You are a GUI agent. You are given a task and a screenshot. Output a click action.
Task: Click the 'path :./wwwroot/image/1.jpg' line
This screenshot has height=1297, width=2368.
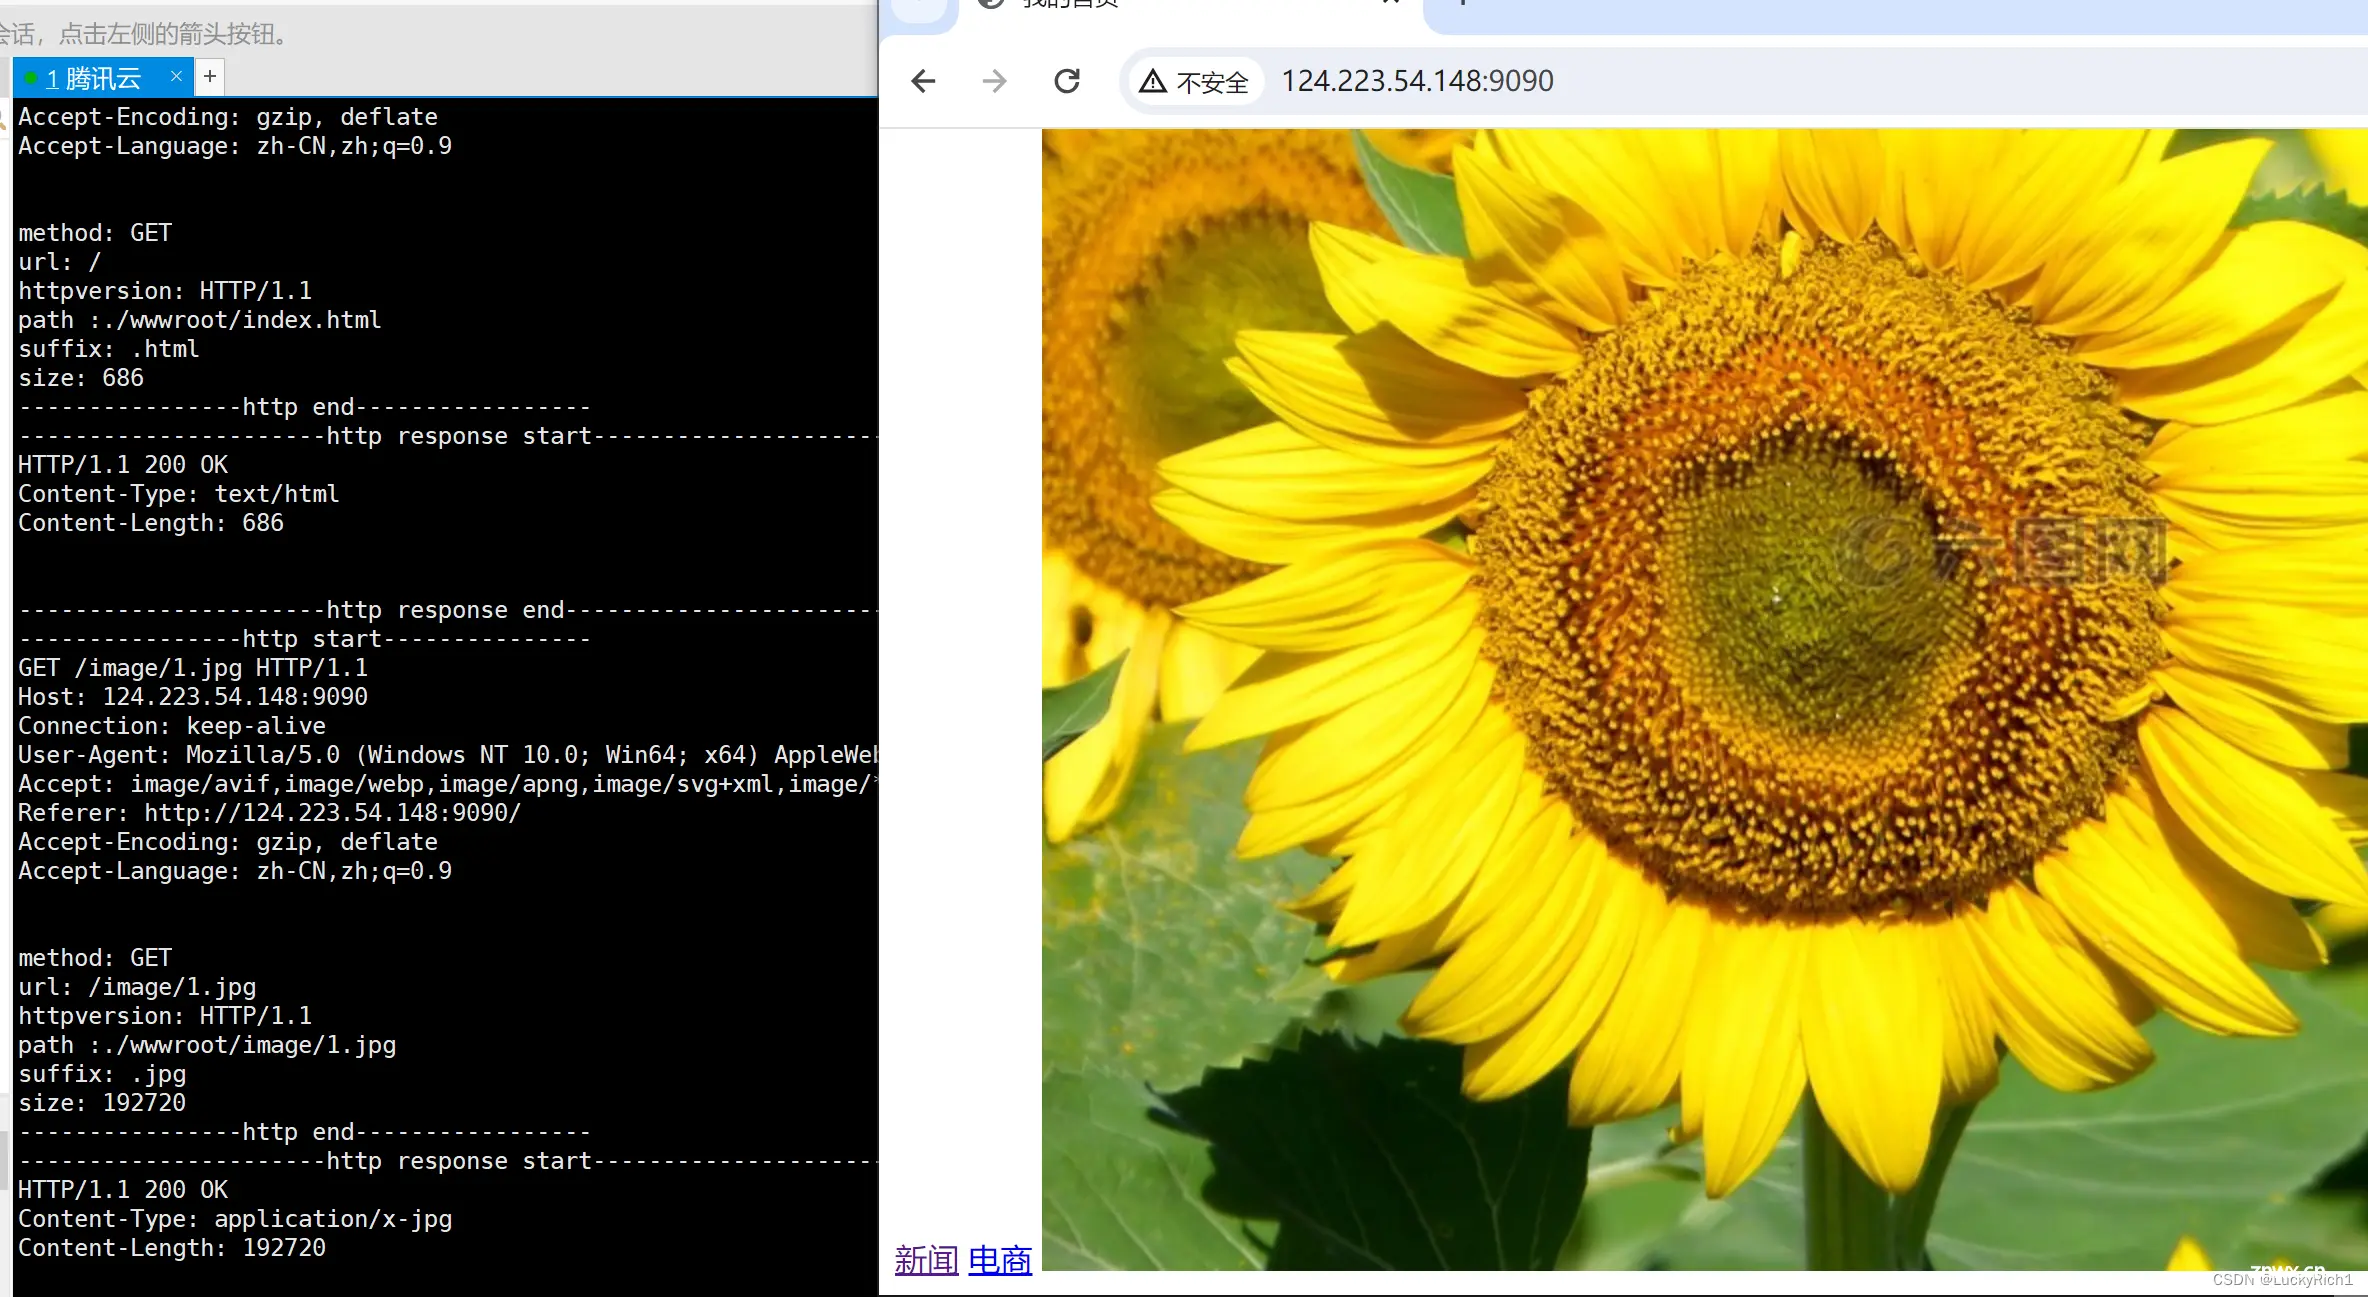207,1045
